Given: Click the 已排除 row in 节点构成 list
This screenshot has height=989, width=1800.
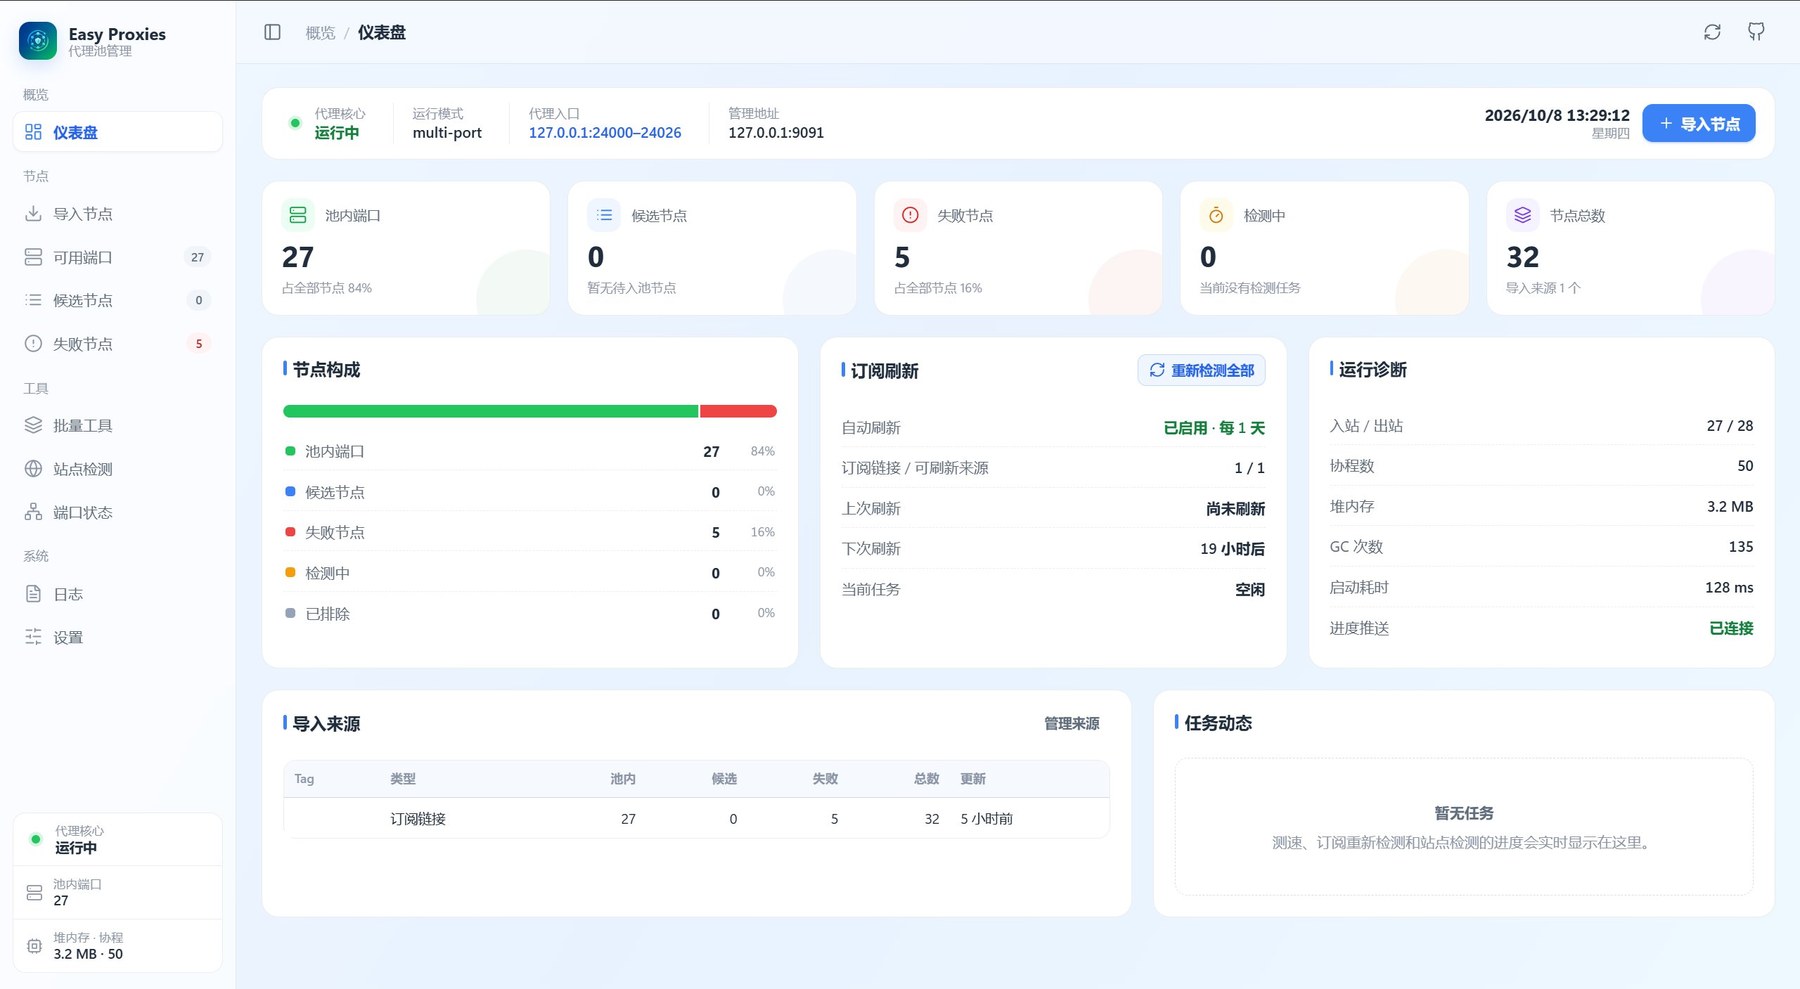Looking at the screenshot, I should pyautogui.click(x=530, y=613).
